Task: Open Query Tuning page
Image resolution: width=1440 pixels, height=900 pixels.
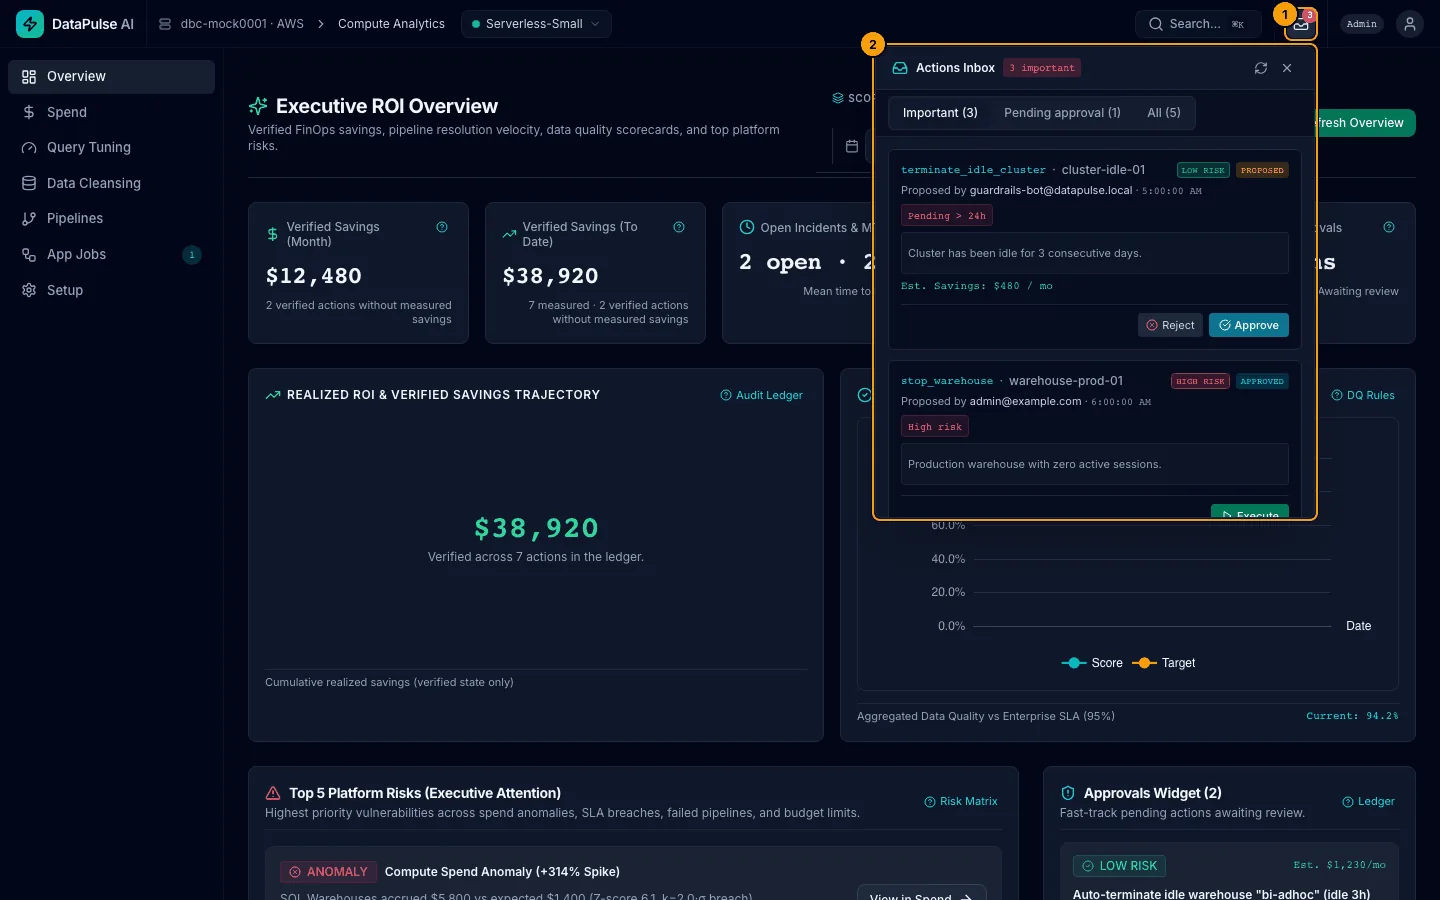Action: 111,147
